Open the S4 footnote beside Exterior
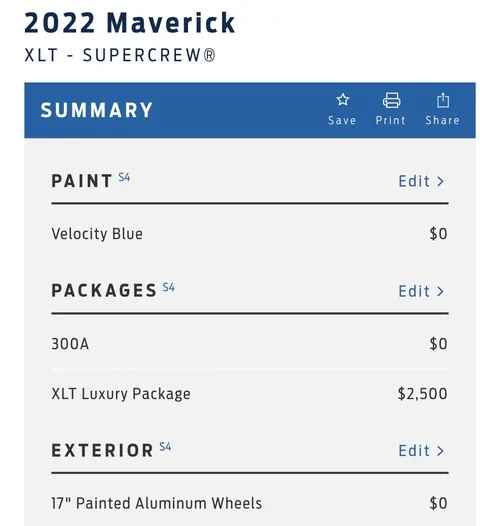Screen dimensions: 480x526 (165, 446)
